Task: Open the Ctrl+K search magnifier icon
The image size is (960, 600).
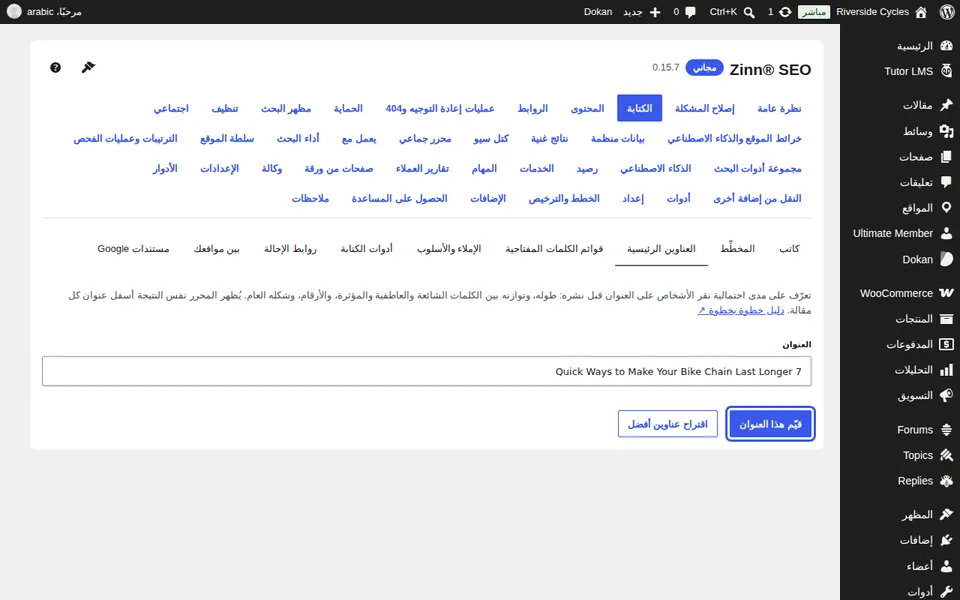Action: point(749,12)
